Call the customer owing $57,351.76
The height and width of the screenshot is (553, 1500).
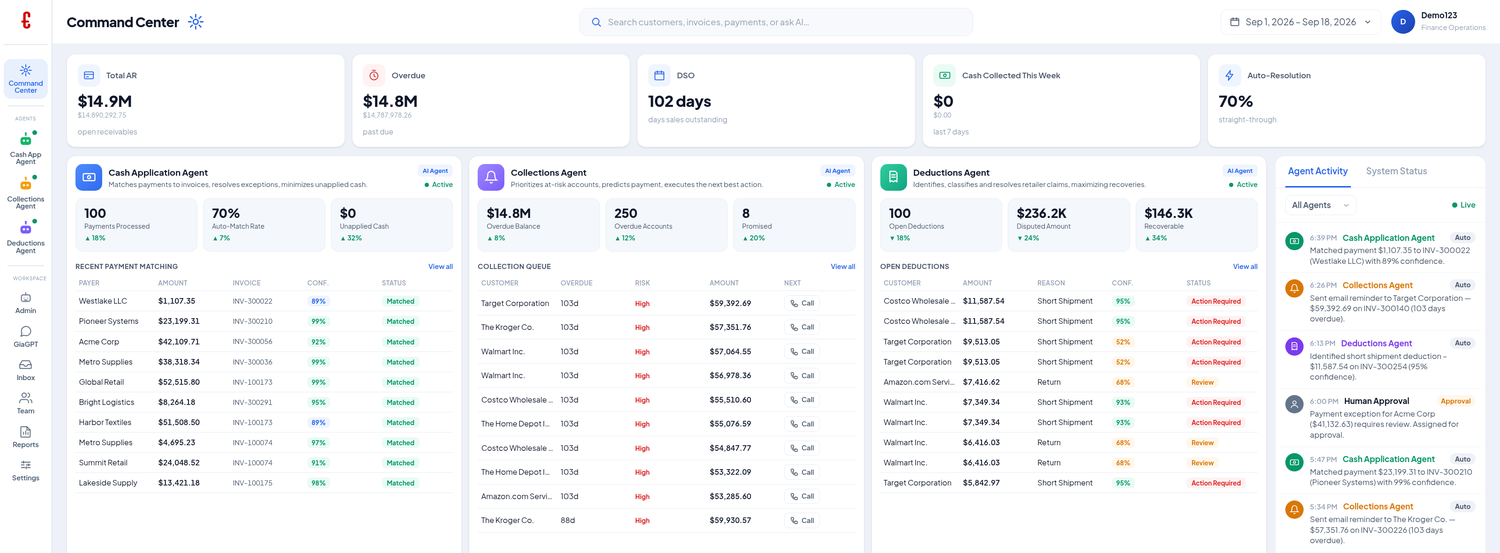pyautogui.click(x=802, y=327)
